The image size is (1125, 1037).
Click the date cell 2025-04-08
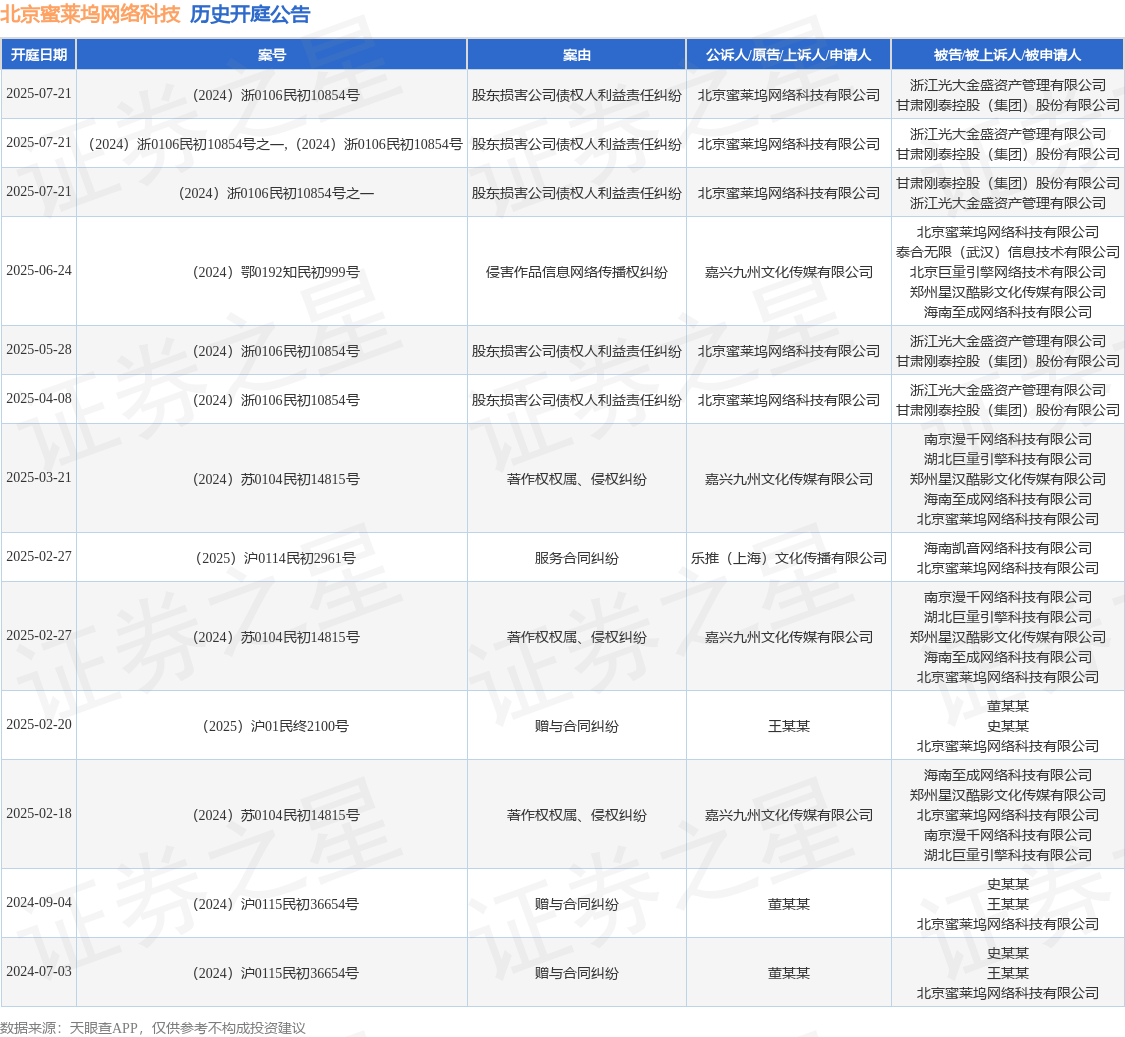pos(39,398)
